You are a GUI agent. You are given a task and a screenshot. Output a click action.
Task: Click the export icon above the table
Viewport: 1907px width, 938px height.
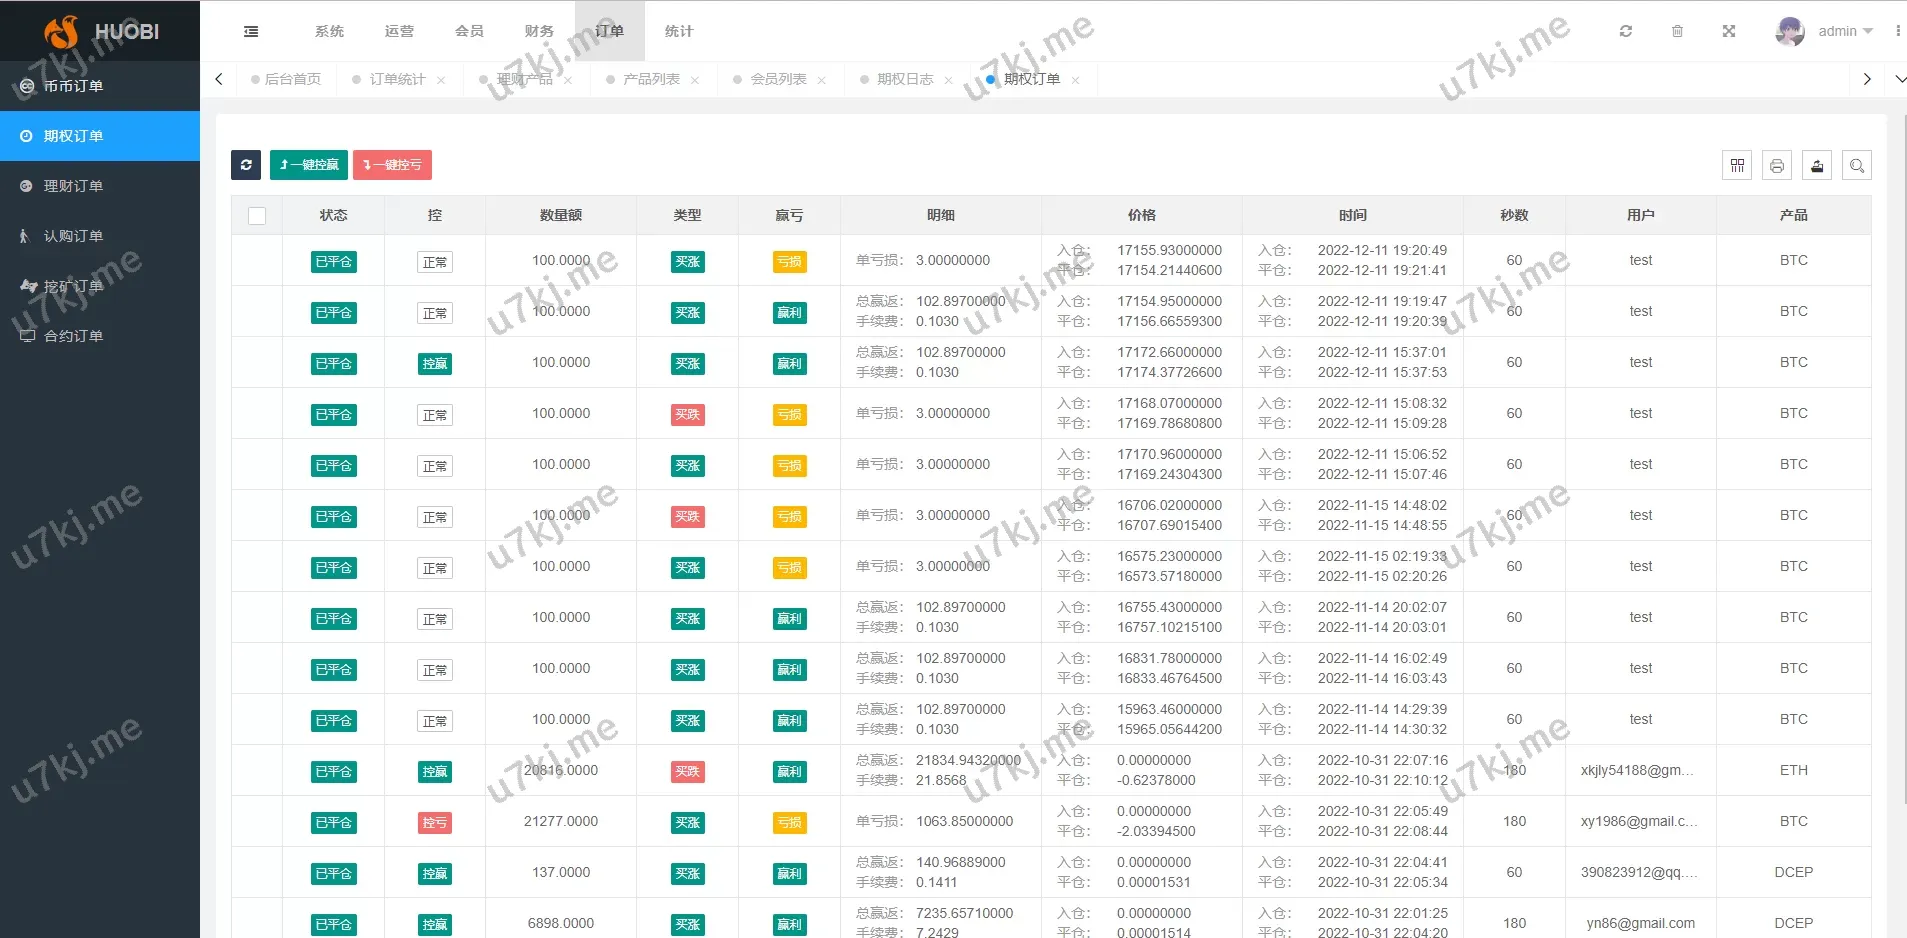tap(1817, 166)
